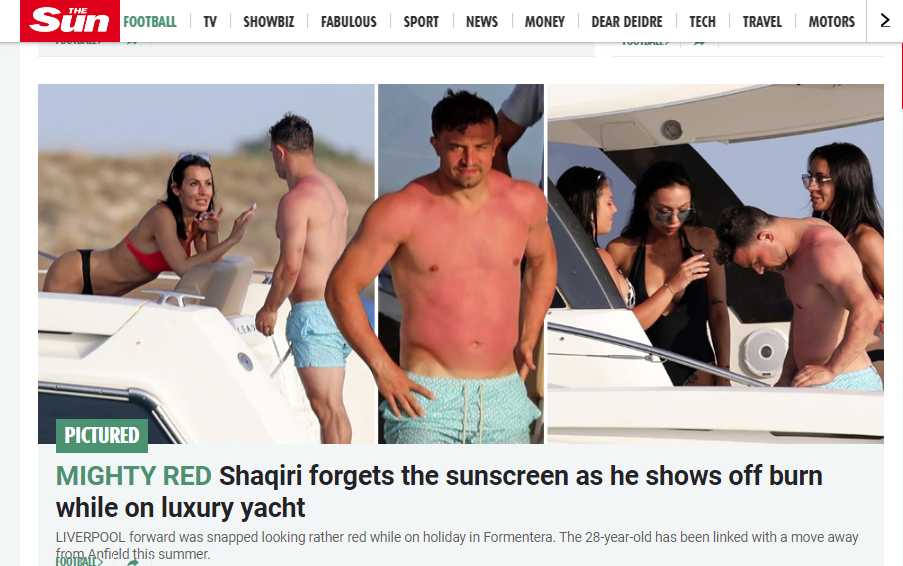Click the share icon in the top-left article strip
The image size is (903, 566).
point(132,42)
